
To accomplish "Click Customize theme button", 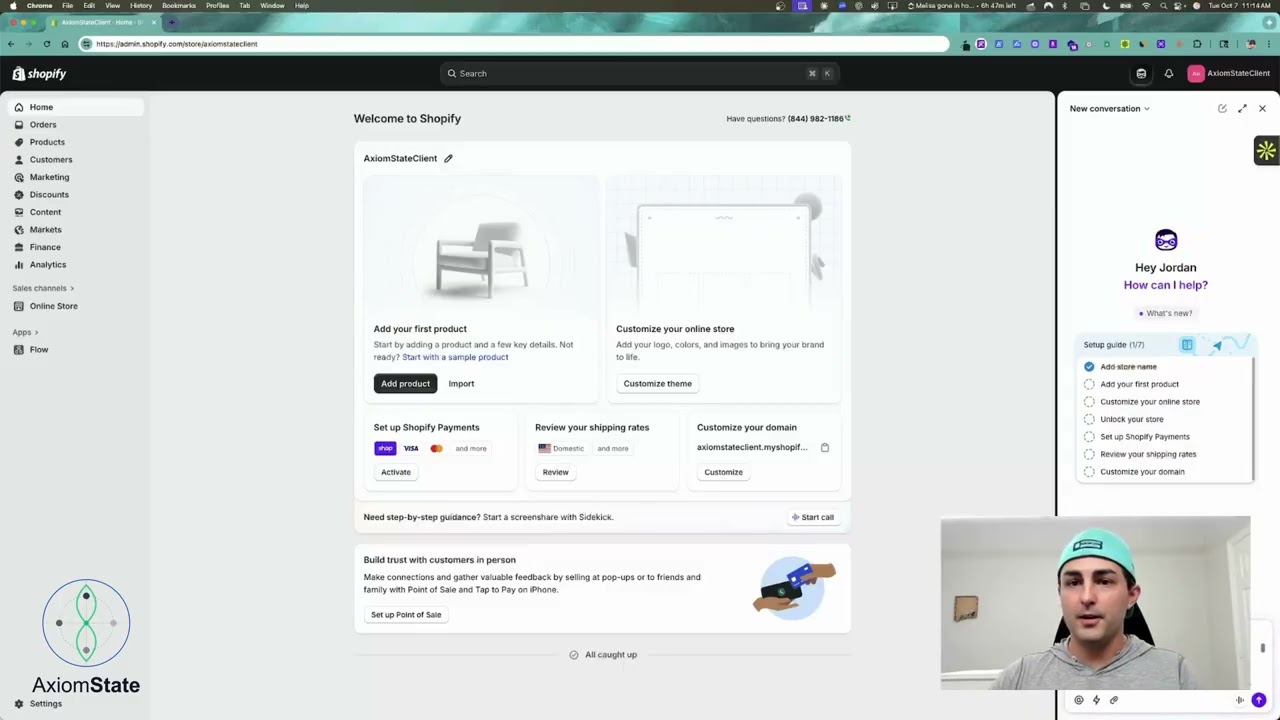I will (x=657, y=384).
